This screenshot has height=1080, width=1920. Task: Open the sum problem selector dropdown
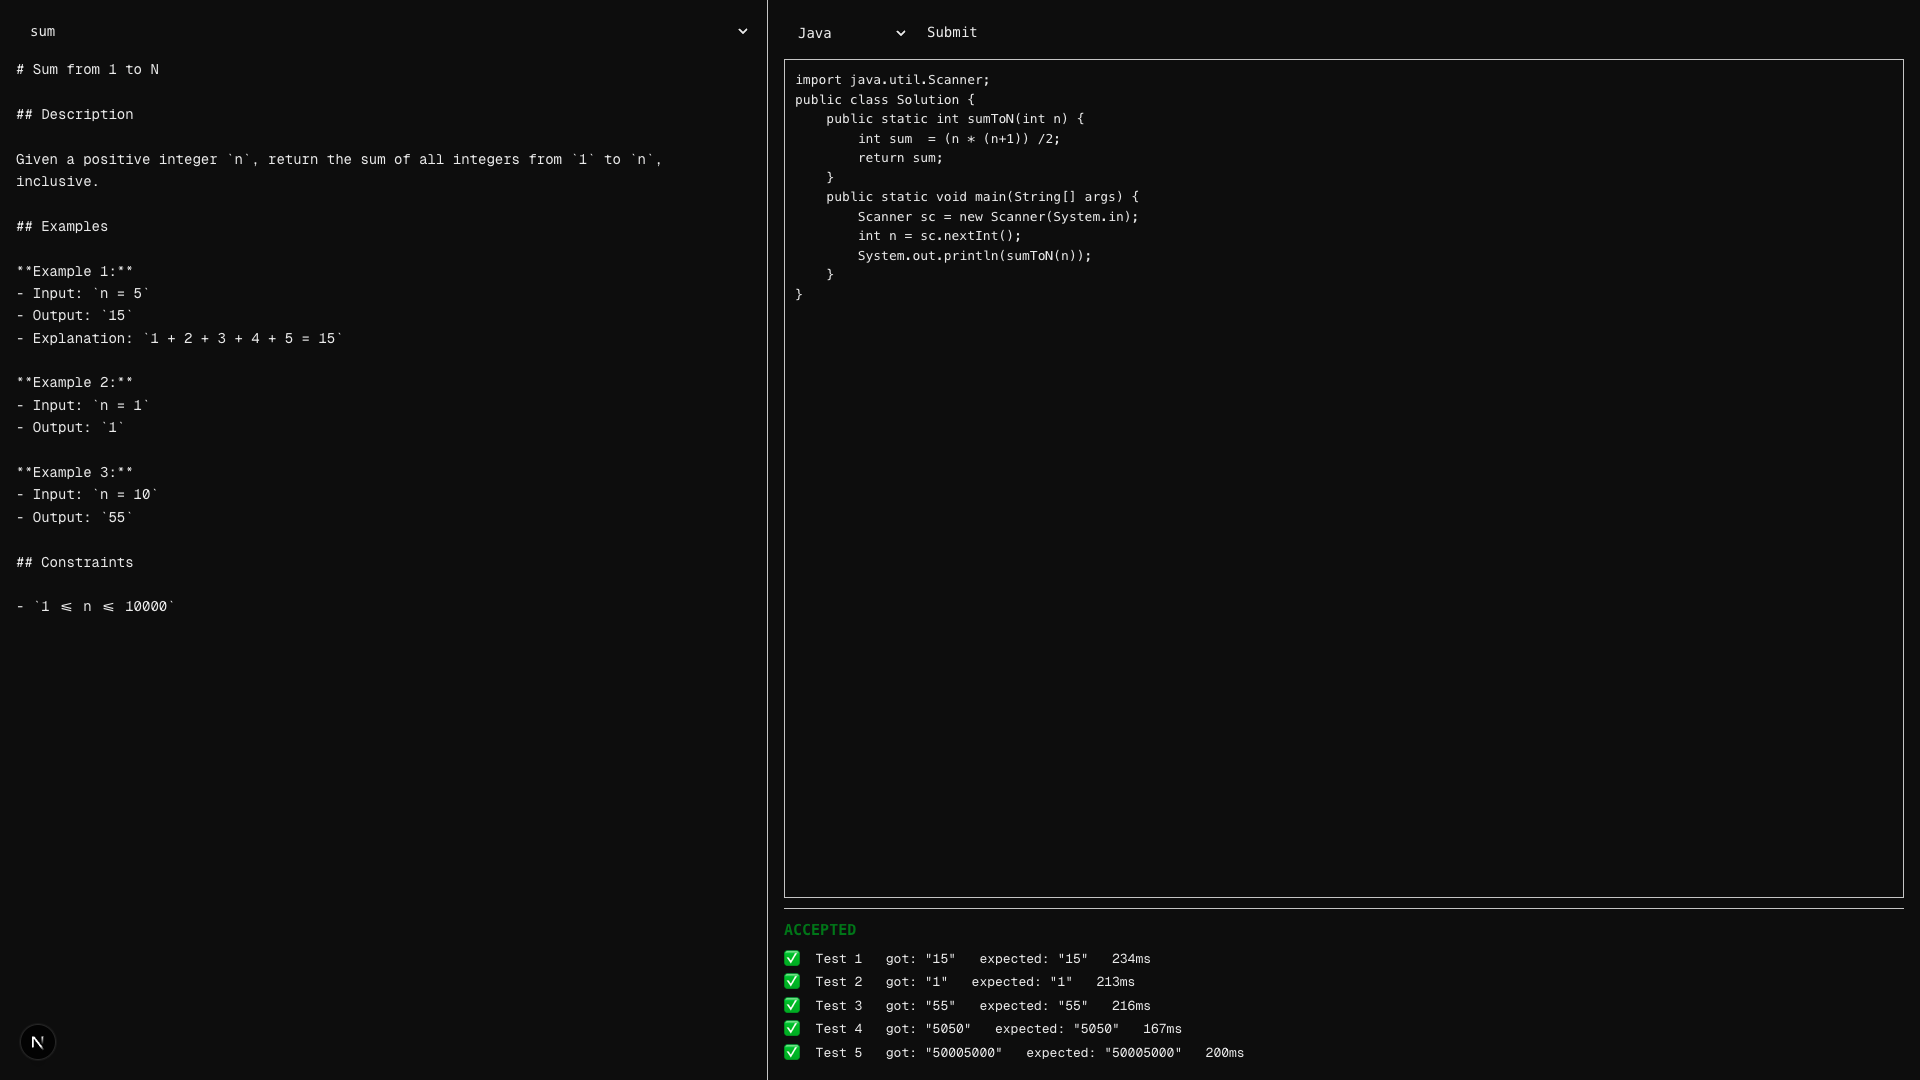[384, 31]
